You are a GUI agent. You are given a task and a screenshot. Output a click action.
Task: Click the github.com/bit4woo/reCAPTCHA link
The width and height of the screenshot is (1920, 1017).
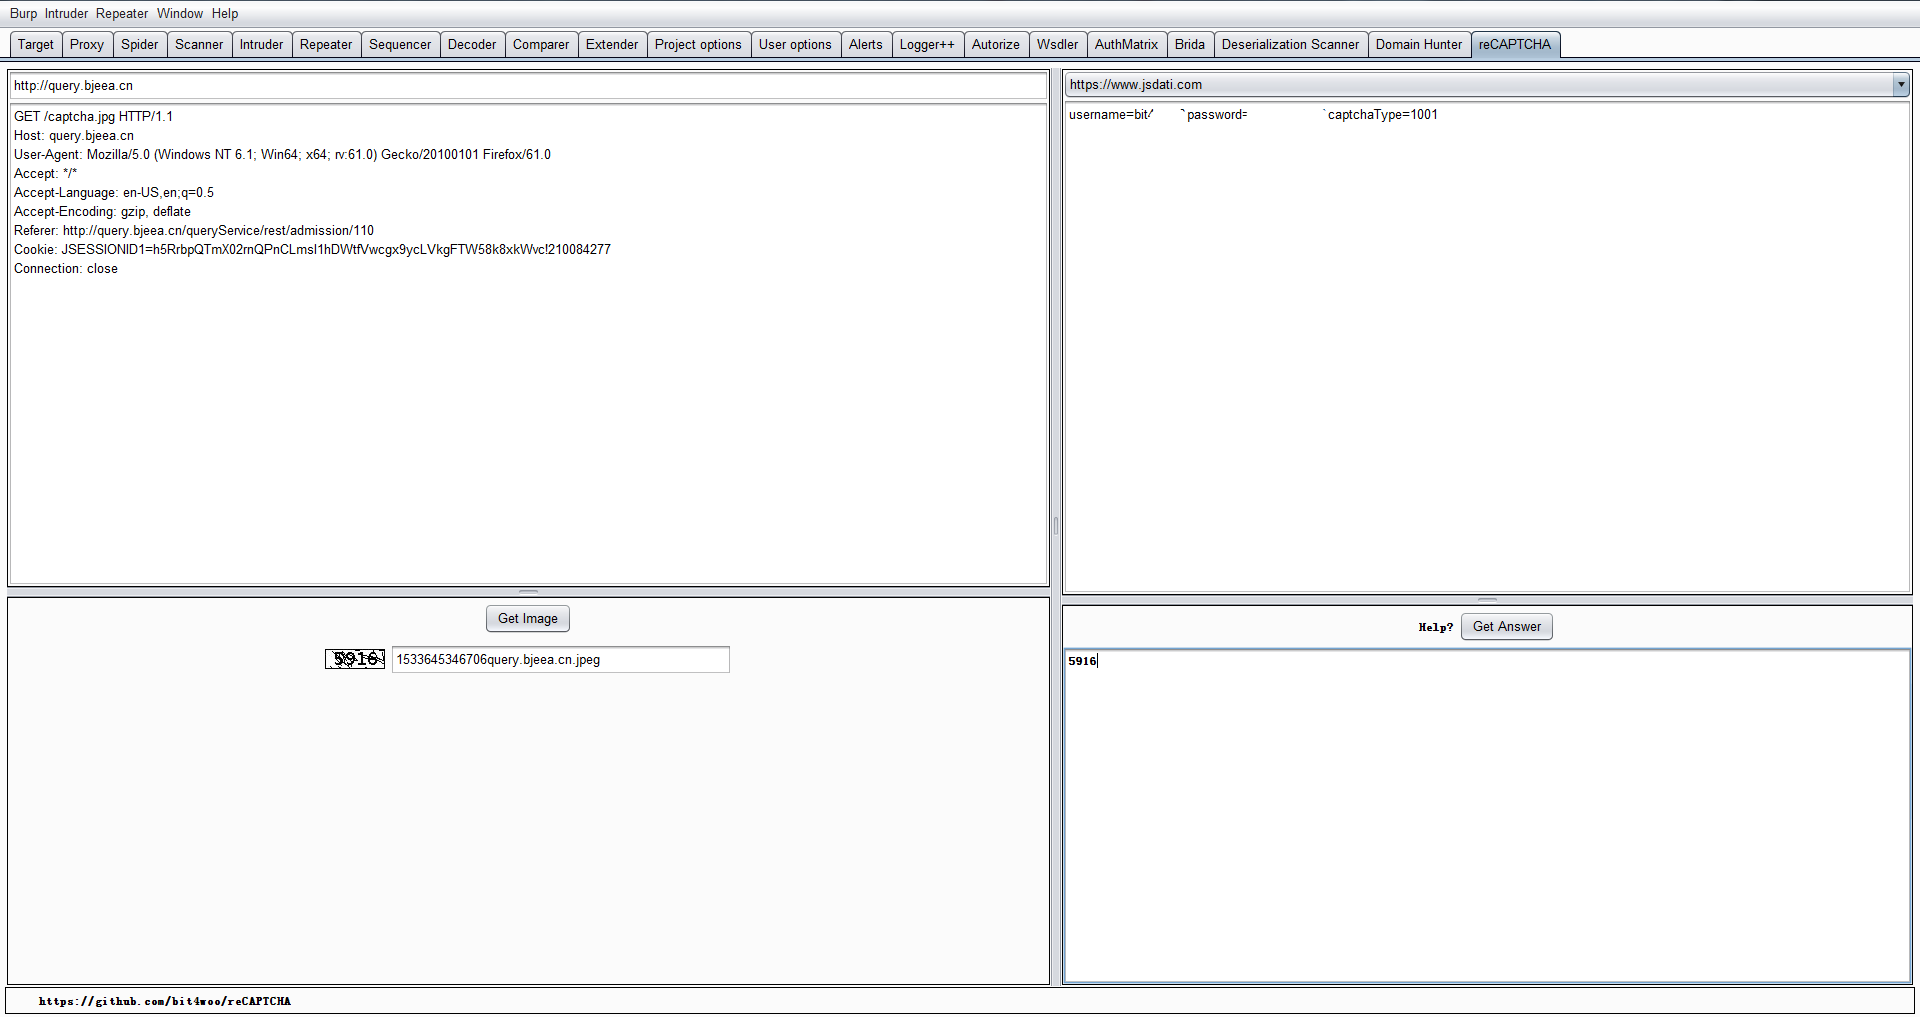click(x=165, y=1001)
